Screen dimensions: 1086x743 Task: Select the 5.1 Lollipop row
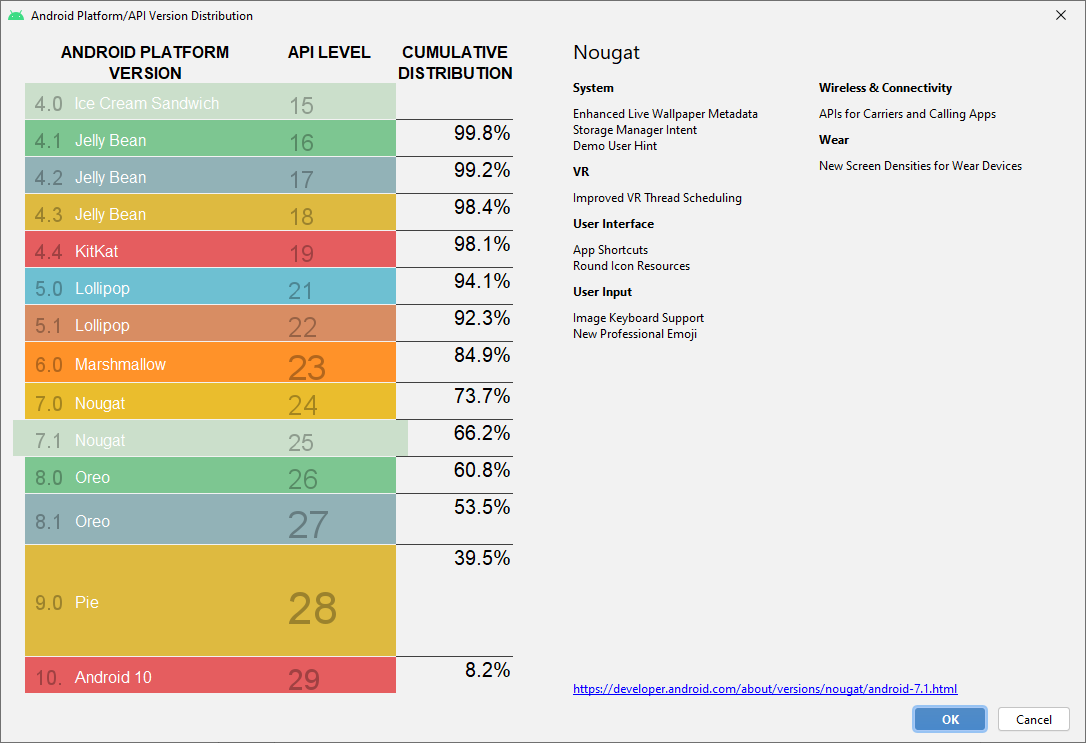coord(210,324)
